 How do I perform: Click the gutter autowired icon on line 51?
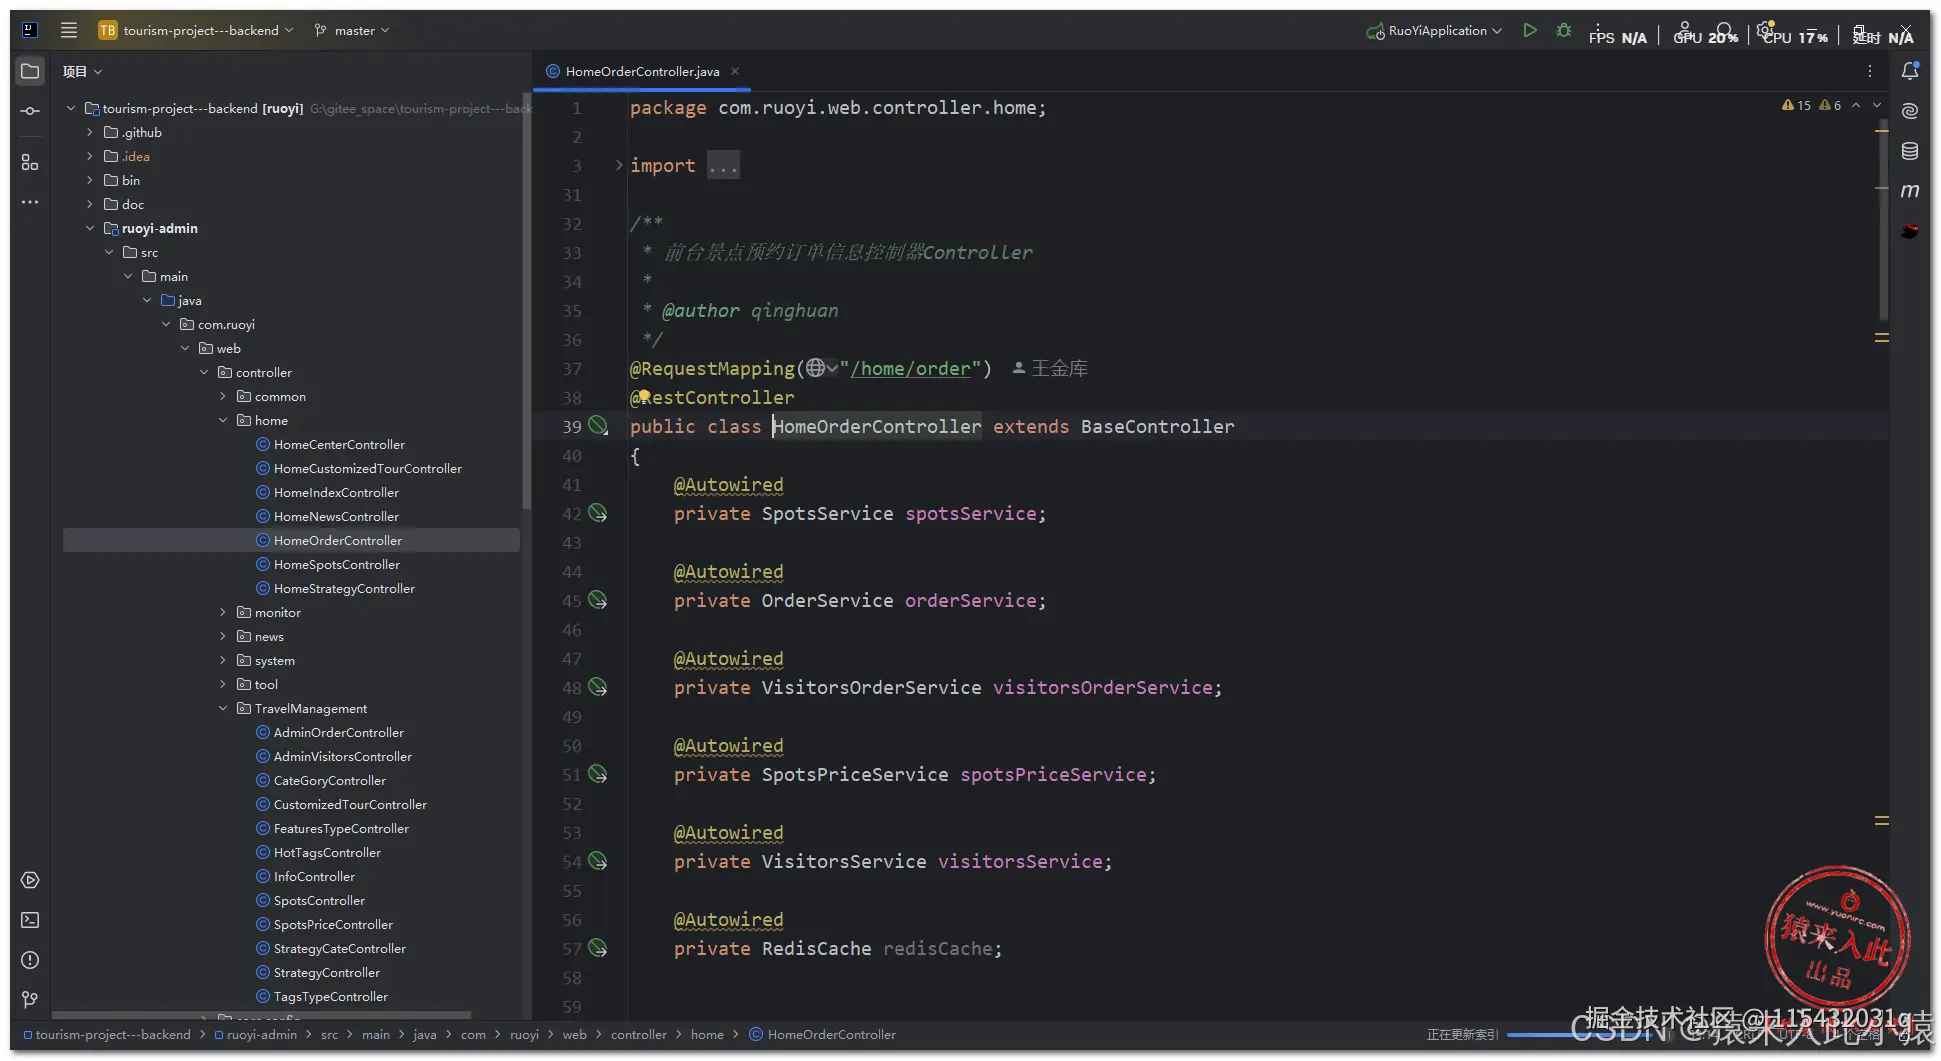click(598, 774)
